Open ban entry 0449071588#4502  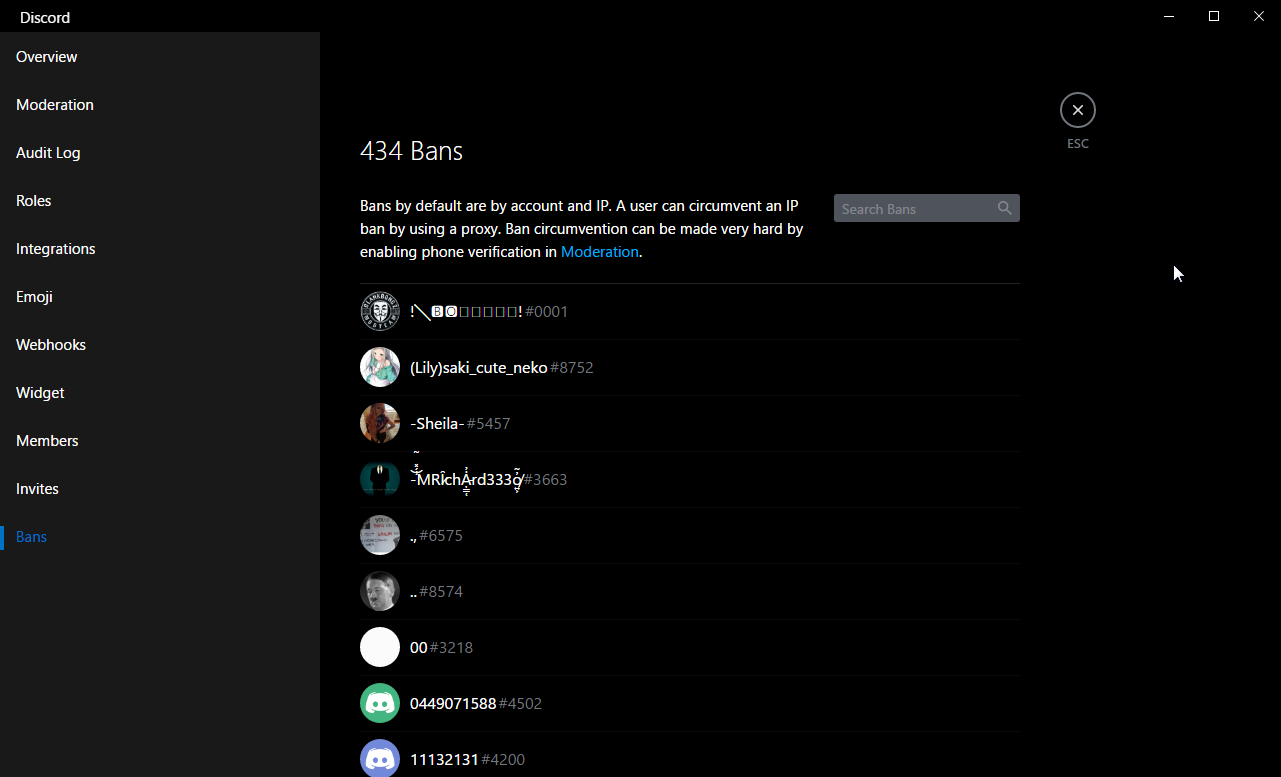coord(690,704)
